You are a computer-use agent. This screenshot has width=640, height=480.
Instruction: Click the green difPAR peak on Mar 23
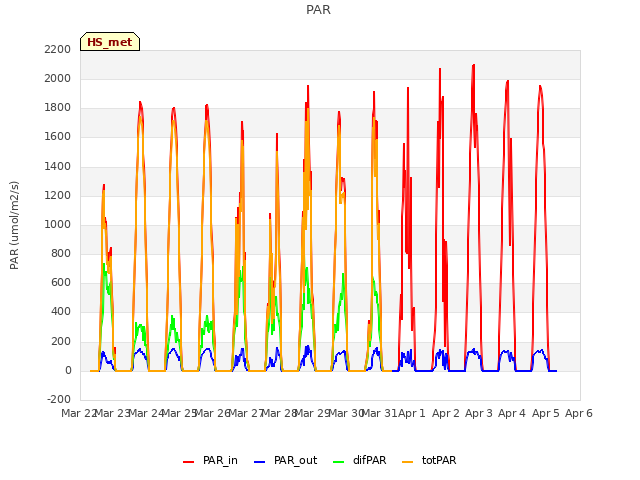click(104, 264)
